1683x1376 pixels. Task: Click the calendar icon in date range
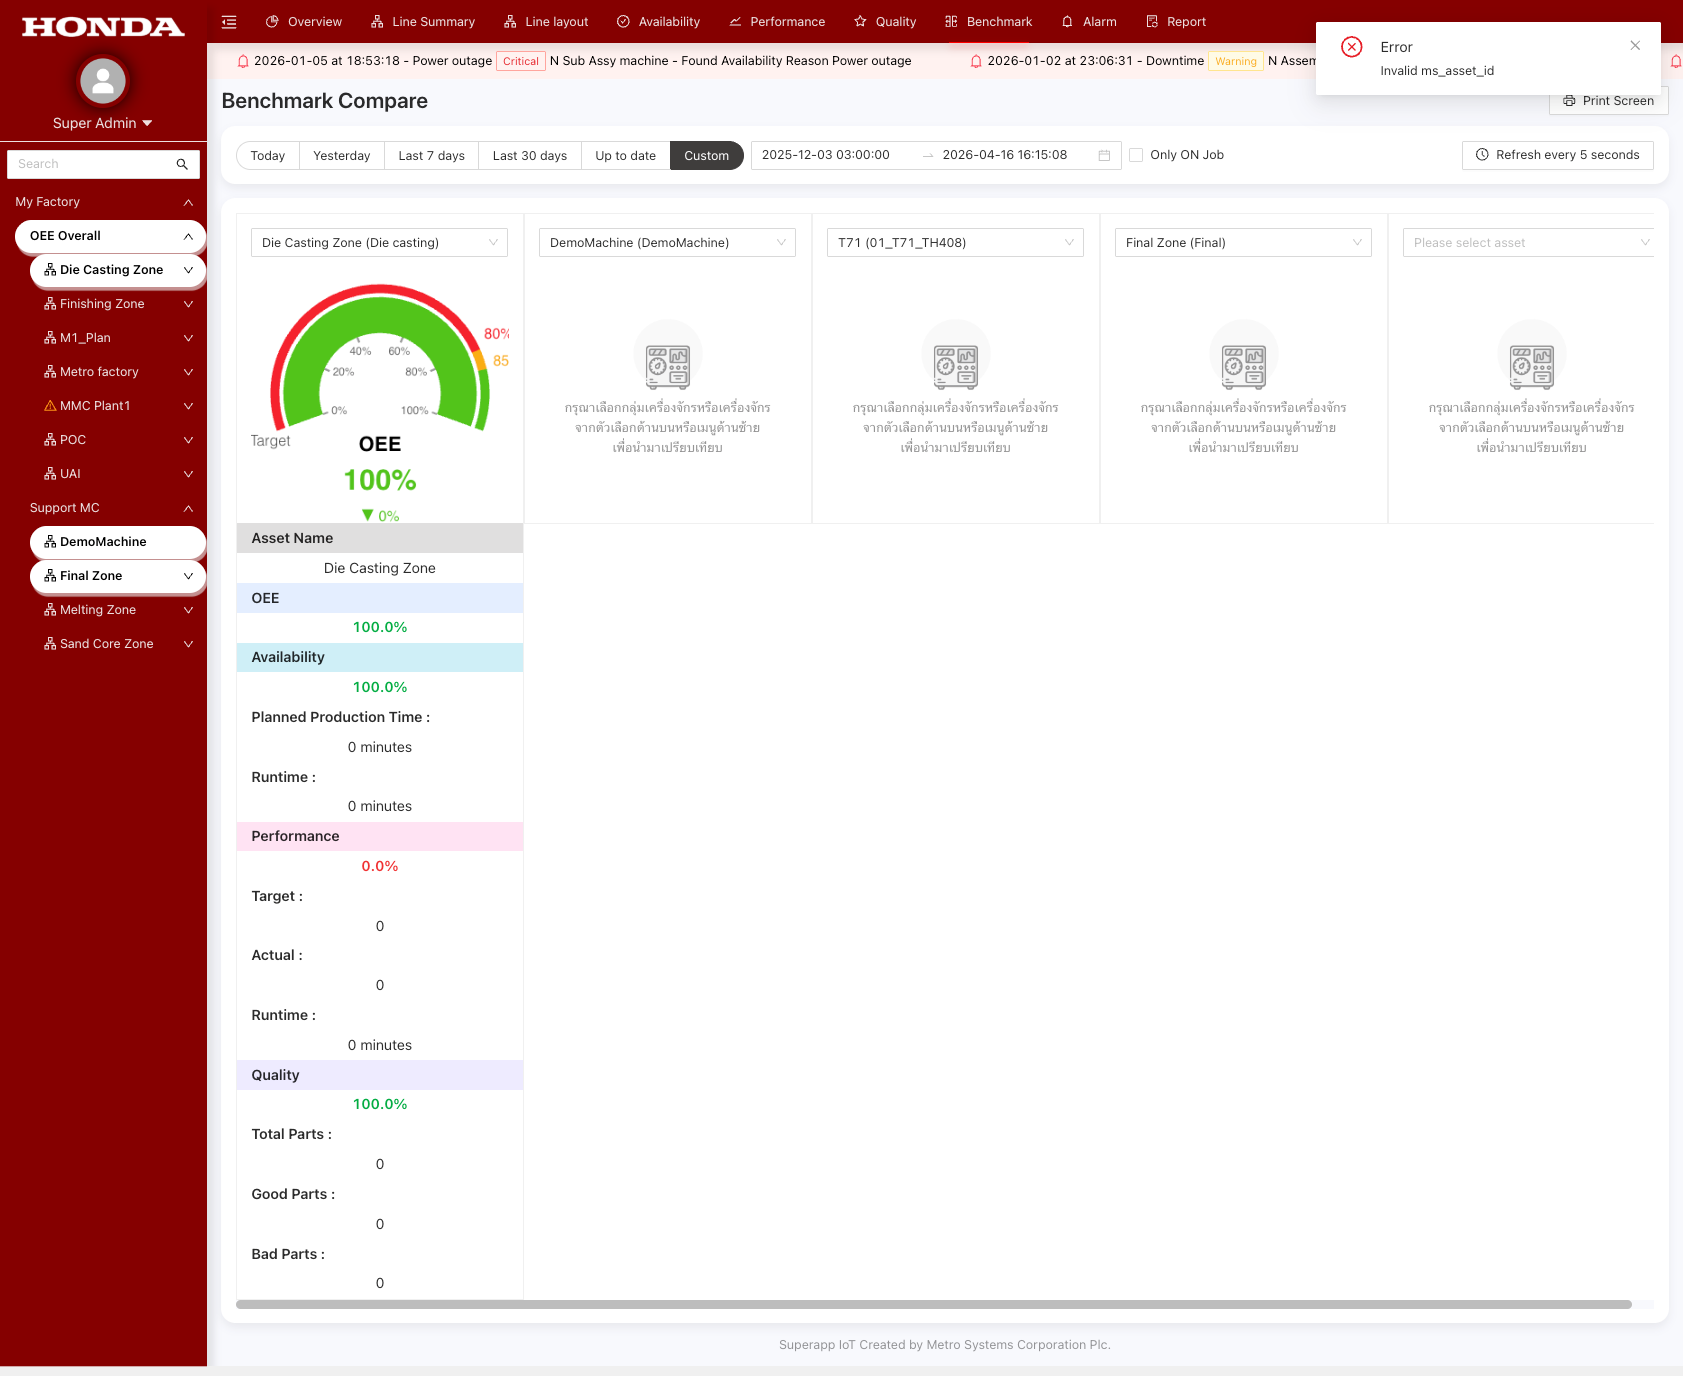coord(1104,155)
